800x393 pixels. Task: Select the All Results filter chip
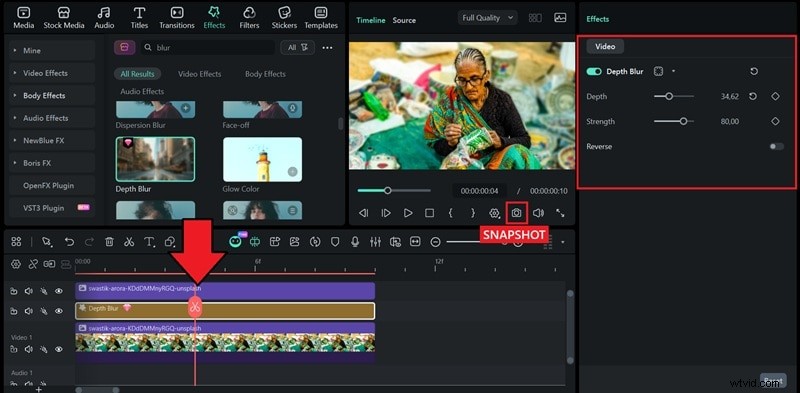[x=137, y=74]
